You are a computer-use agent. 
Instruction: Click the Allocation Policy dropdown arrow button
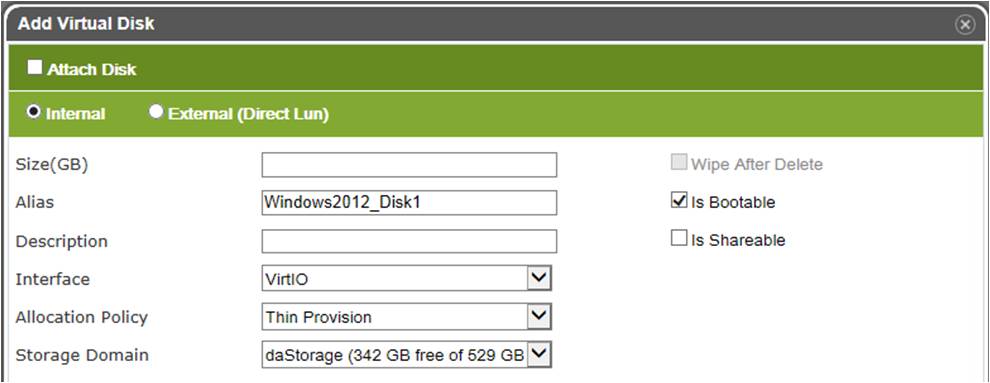[539, 316]
